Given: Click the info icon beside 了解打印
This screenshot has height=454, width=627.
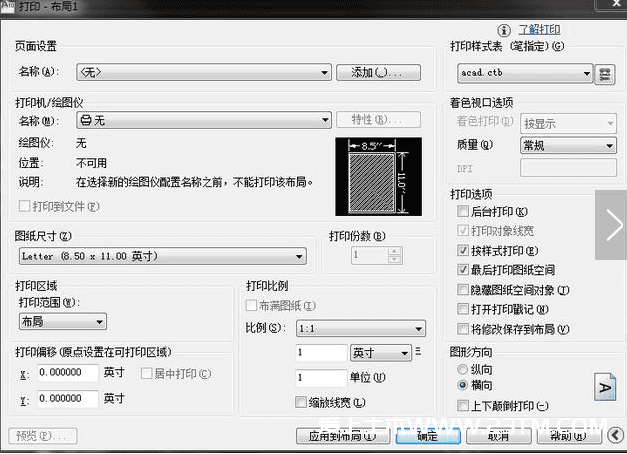Looking at the screenshot, I should [x=504, y=30].
